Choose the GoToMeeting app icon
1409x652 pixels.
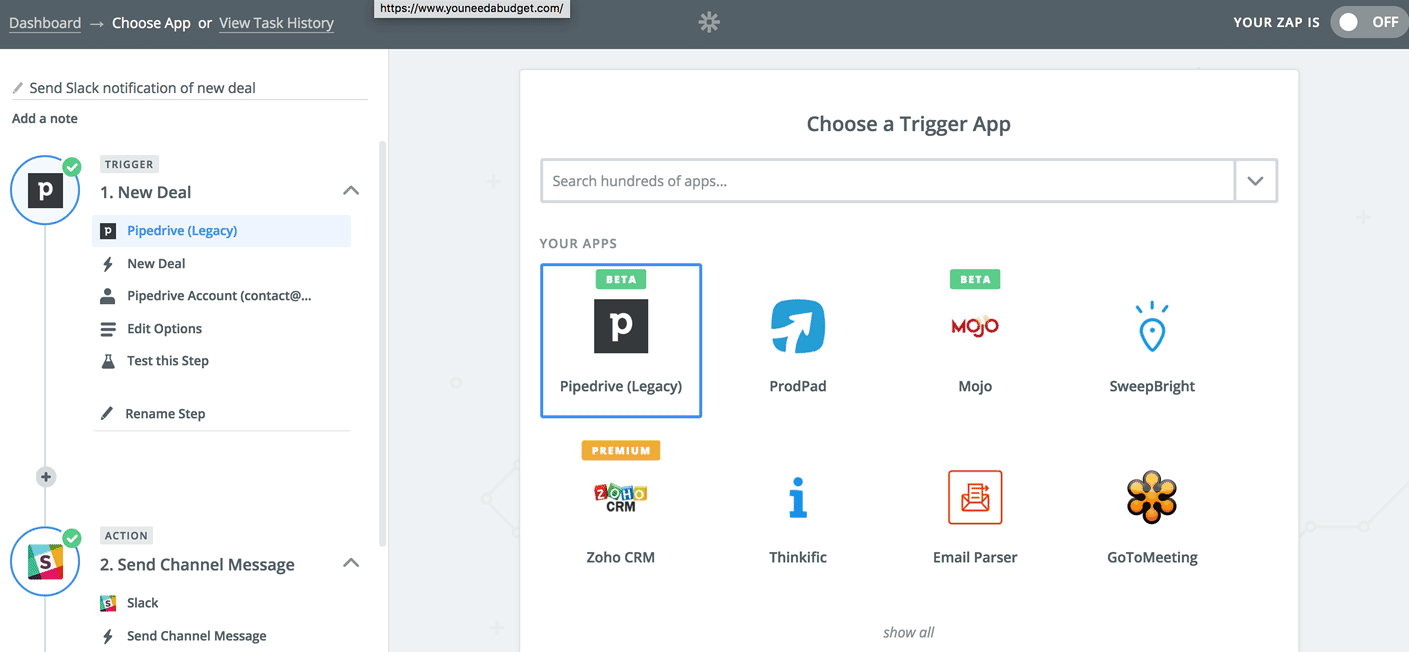point(1152,497)
